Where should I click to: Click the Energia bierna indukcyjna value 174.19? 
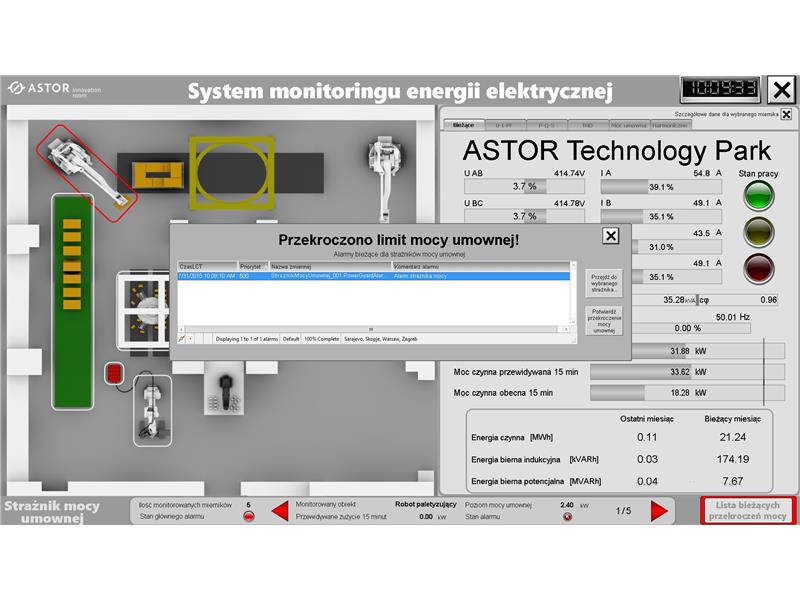733,459
